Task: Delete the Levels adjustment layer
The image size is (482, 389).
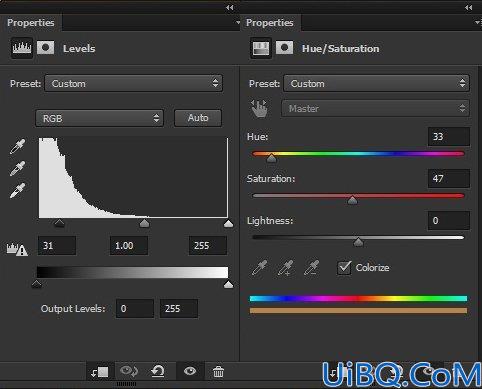Action: click(x=218, y=371)
